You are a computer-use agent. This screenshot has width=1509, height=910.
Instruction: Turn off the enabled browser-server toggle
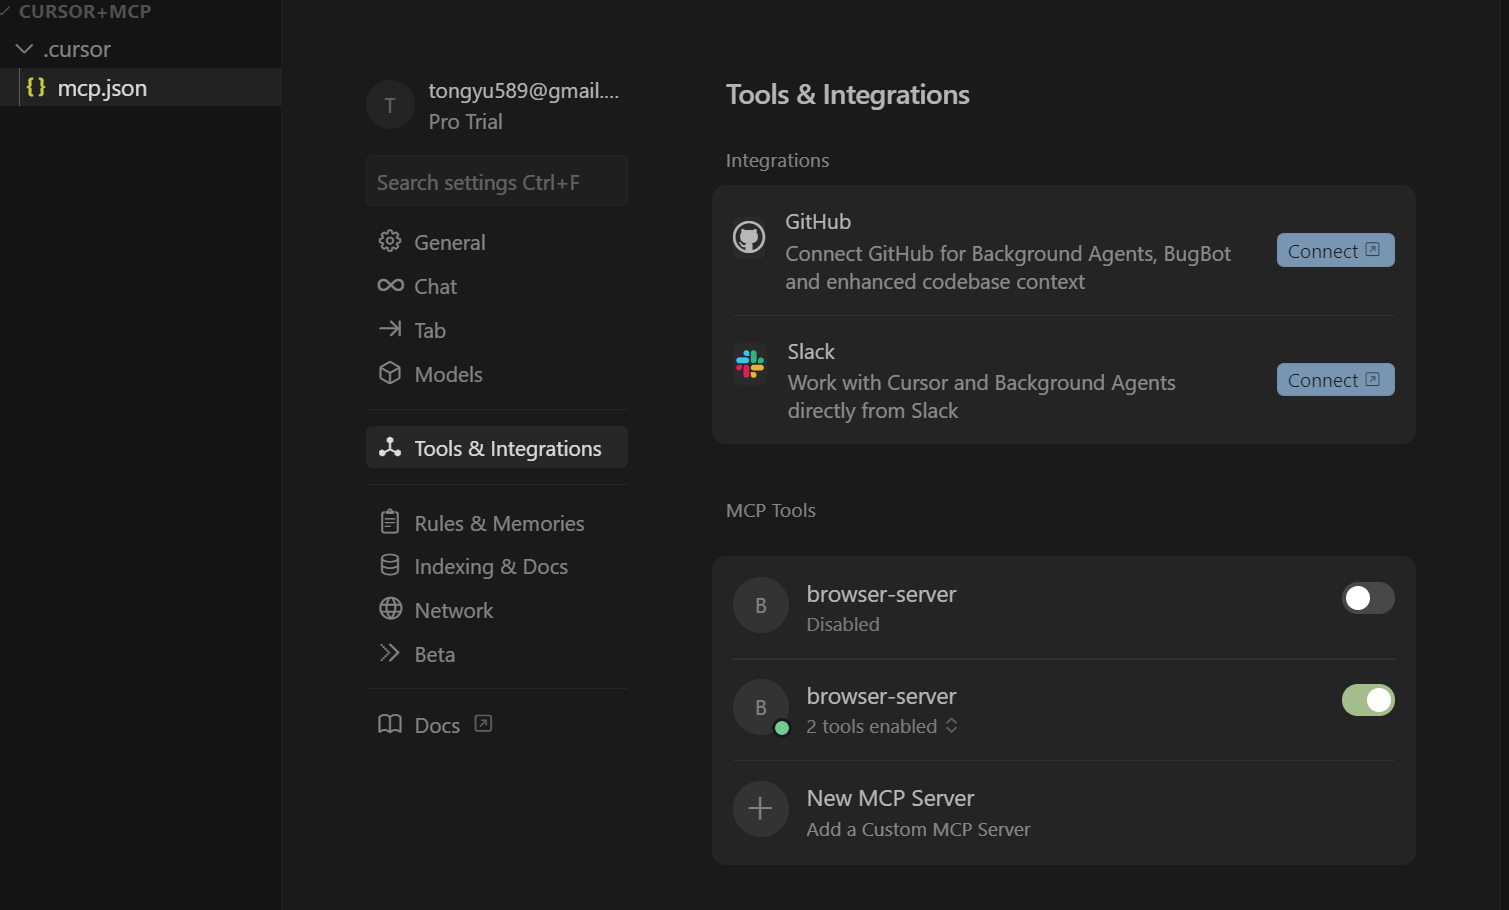(1368, 700)
